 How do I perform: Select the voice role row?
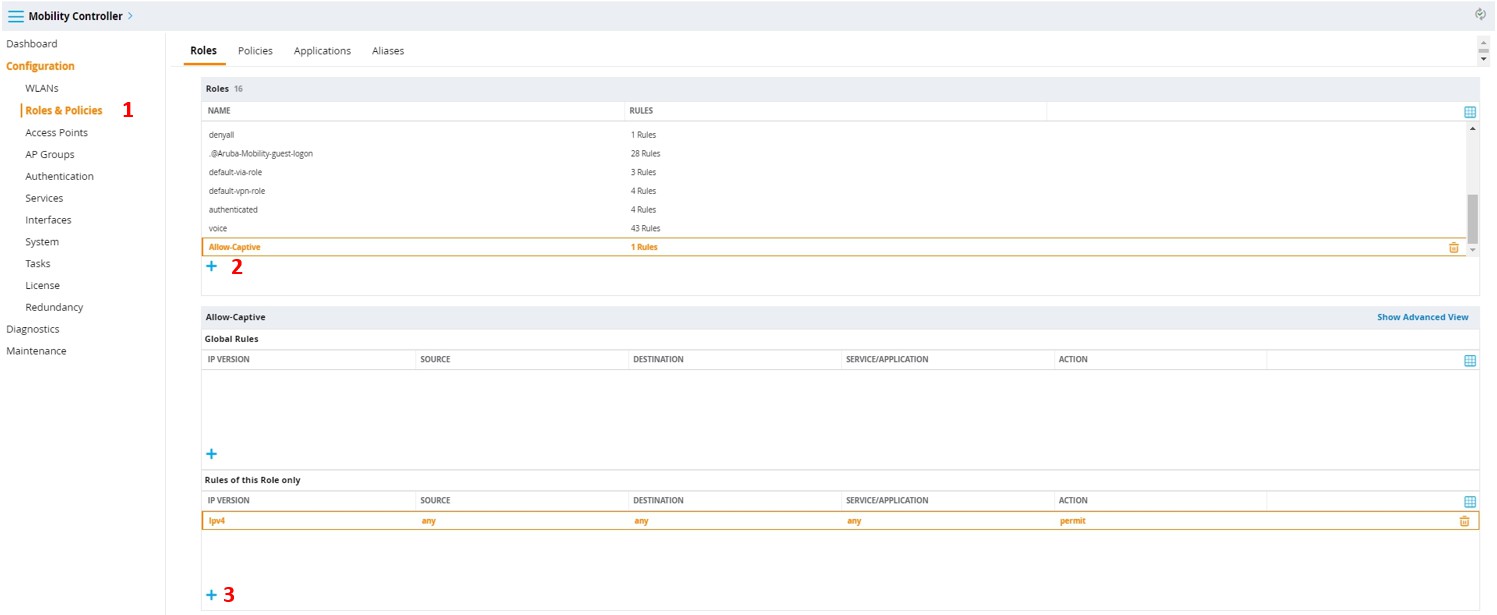[218, 229]
